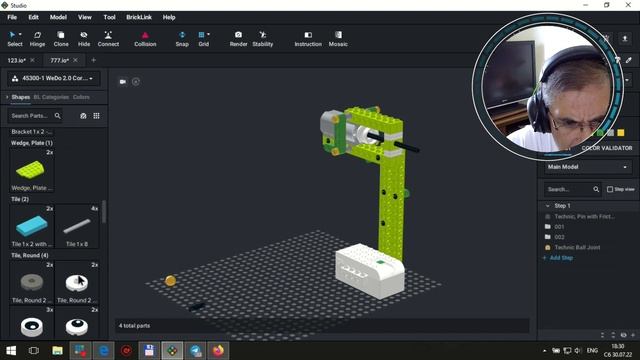Click the circular target icon beside camera

(136, 82)
